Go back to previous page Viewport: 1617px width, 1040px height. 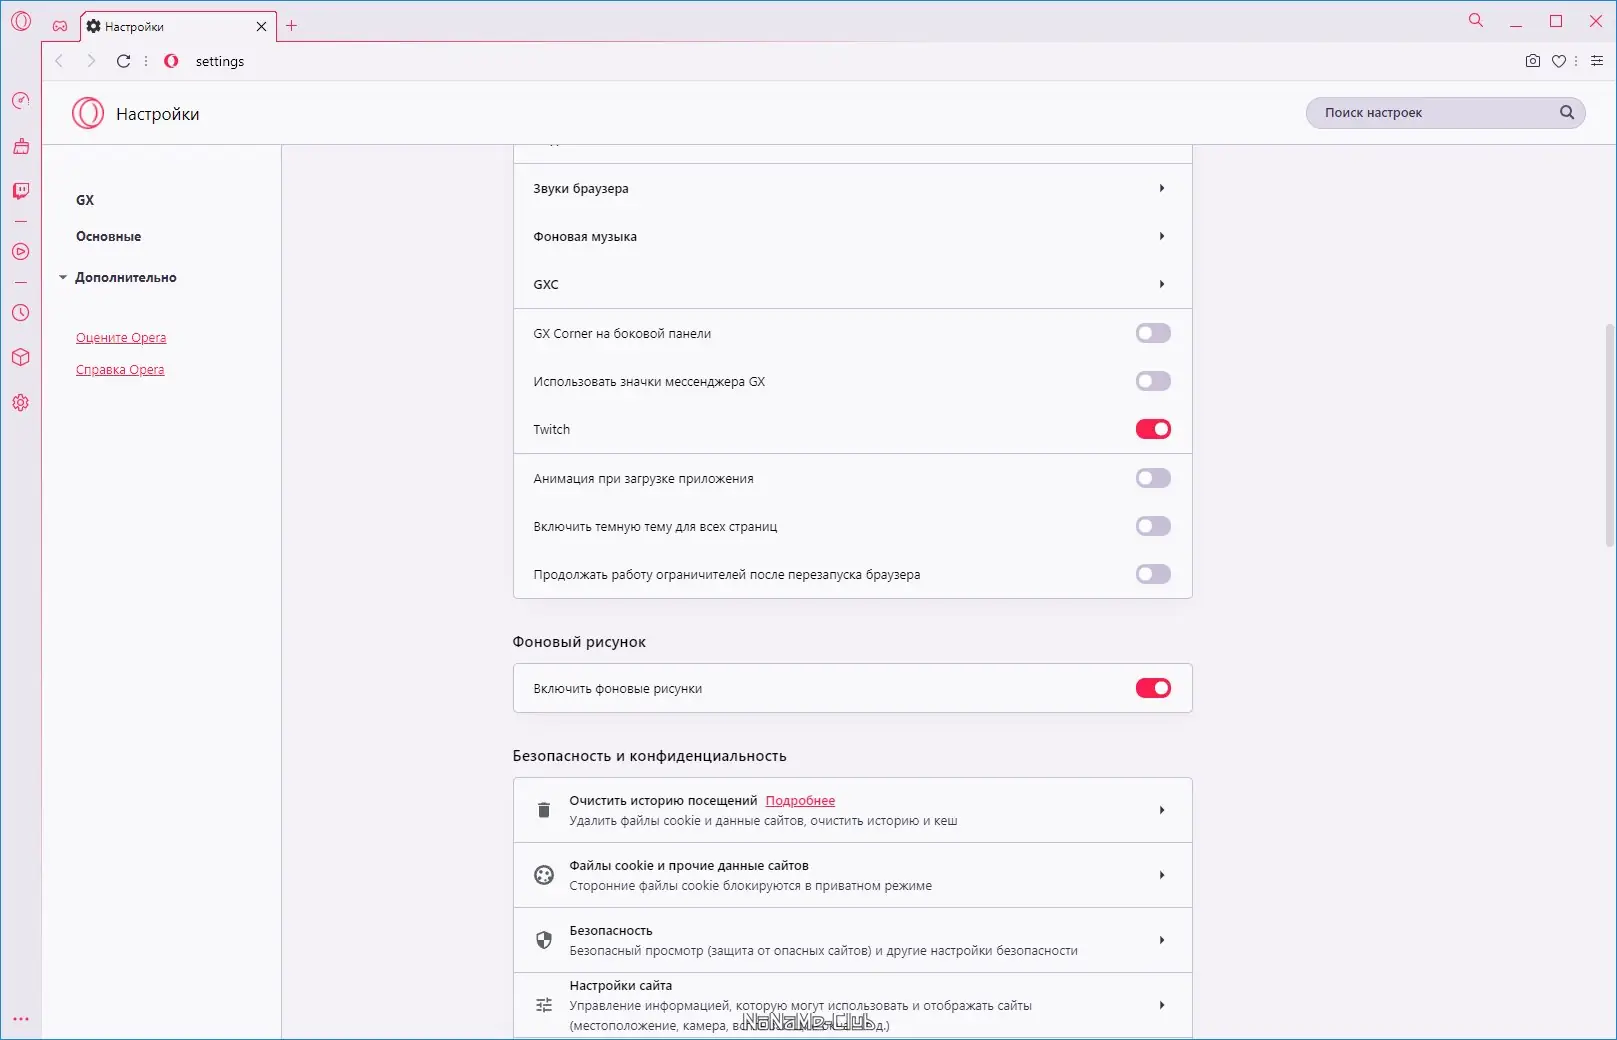(x=59, y=61)
